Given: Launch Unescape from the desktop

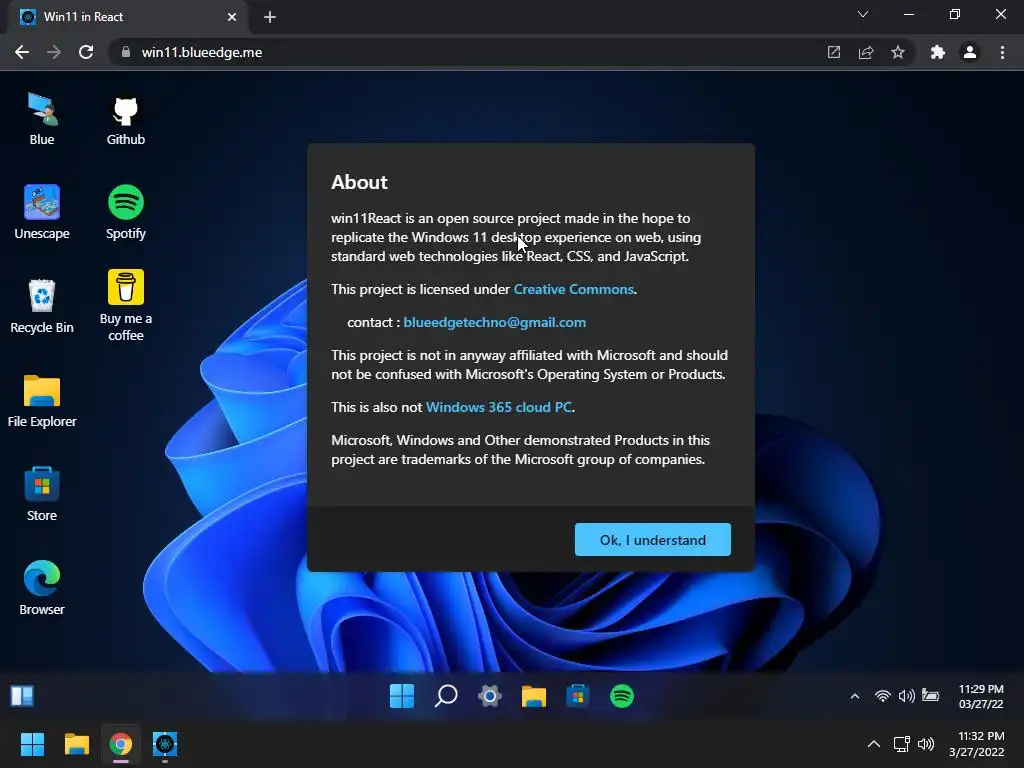Looking at the screenshot, I should (x=42, y=213).
